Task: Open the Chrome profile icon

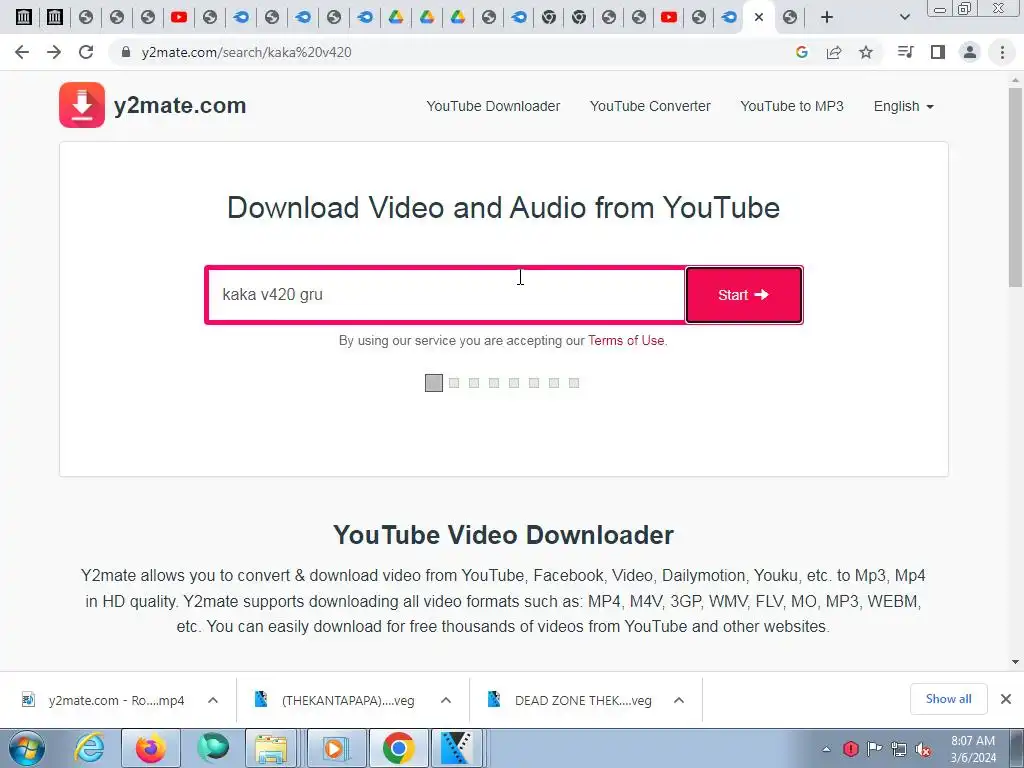Action: (x=970, y=52)
